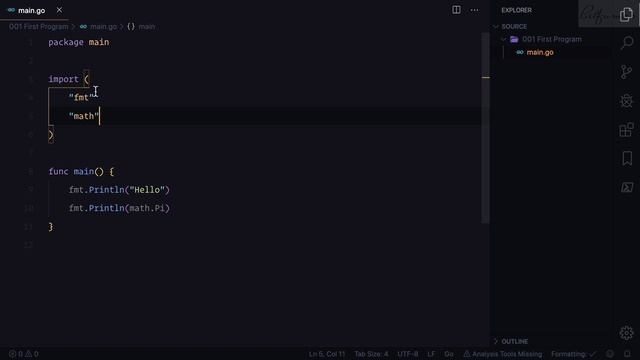This screenshot has height=360, width=640.
Task: Close the main.go tab
Action: pos(59,10)
